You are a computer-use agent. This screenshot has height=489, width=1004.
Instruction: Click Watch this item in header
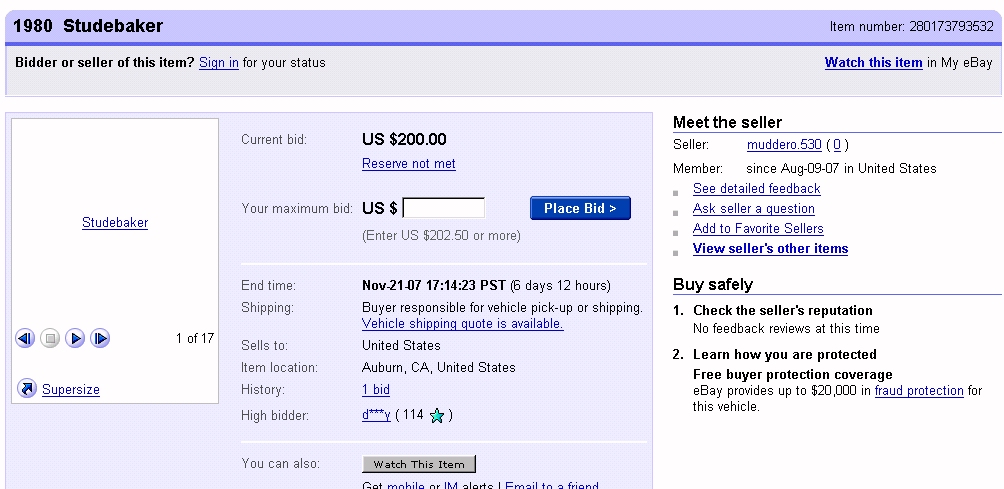click(x=873, y=63)
